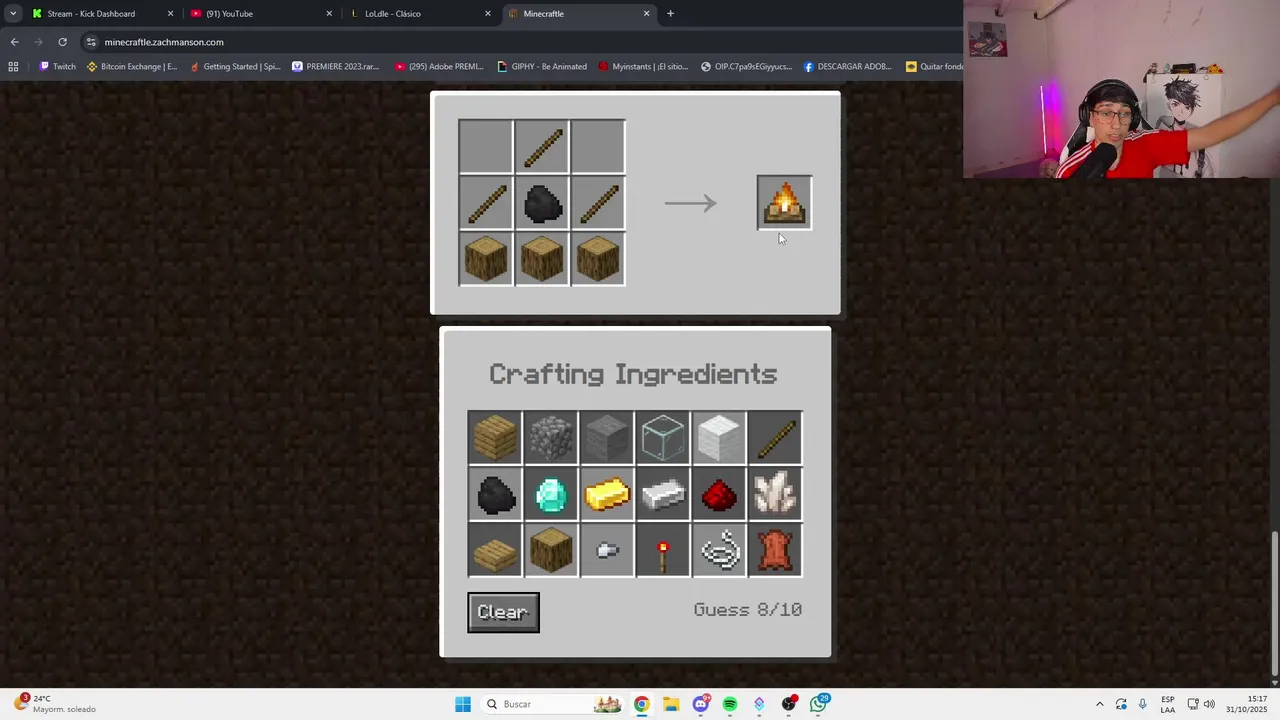Screen dimensions: 1280x720
Task: Click the Buscar taskbar search box
Action: pos(551,704)
